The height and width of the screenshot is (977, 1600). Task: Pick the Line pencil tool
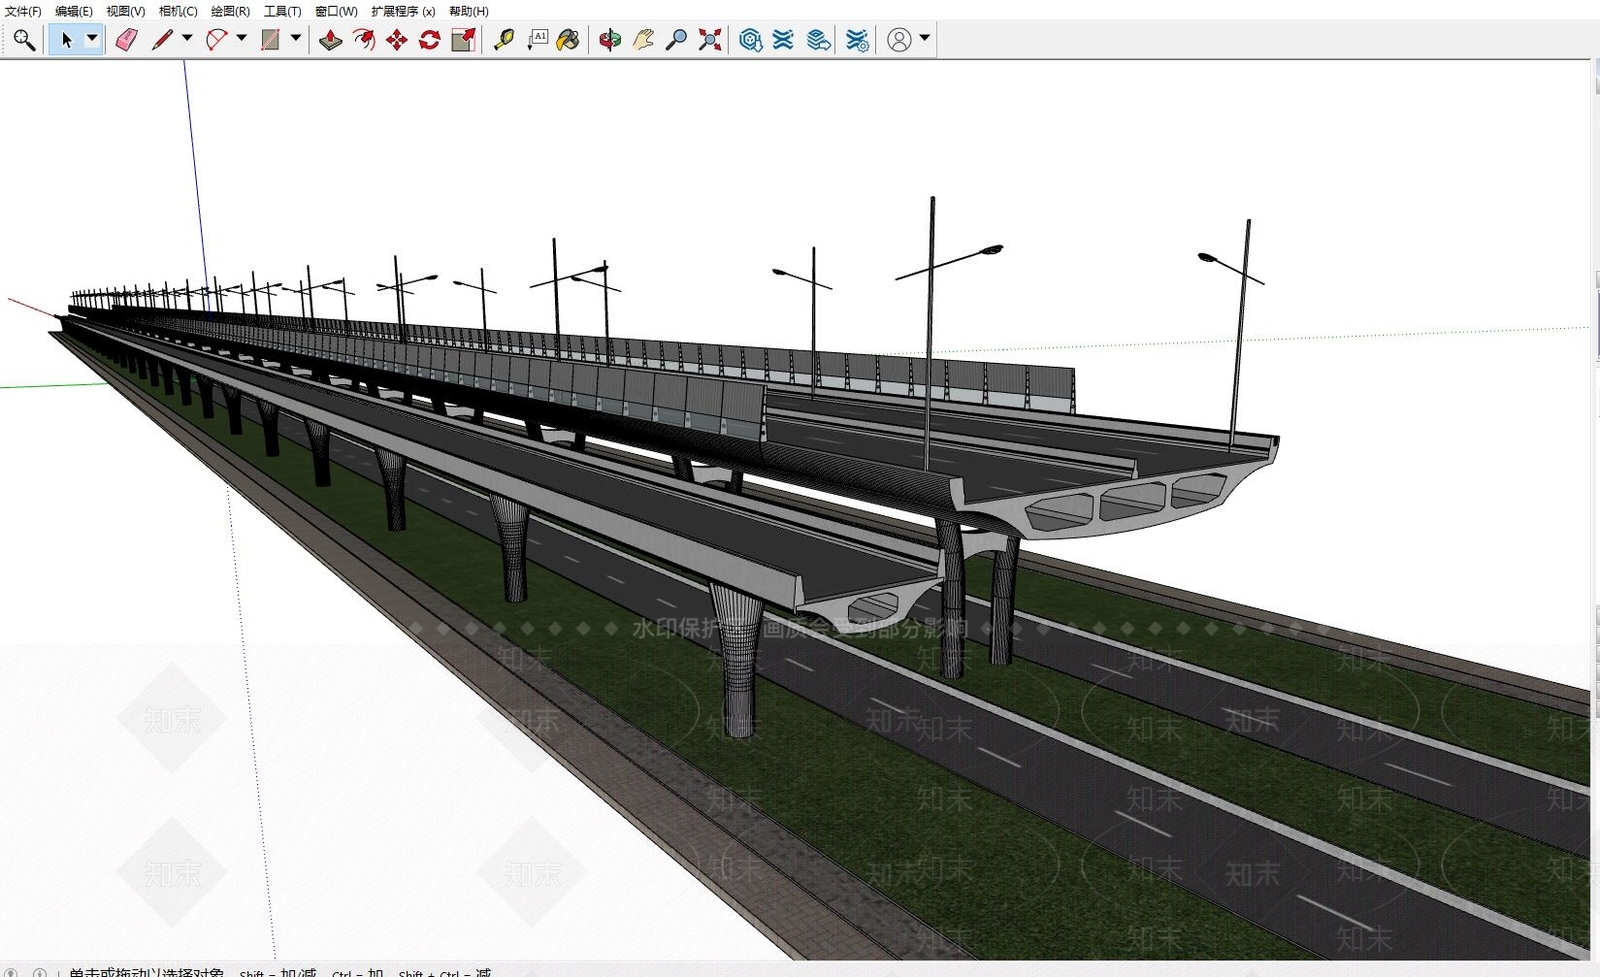[x=162, y=40]
